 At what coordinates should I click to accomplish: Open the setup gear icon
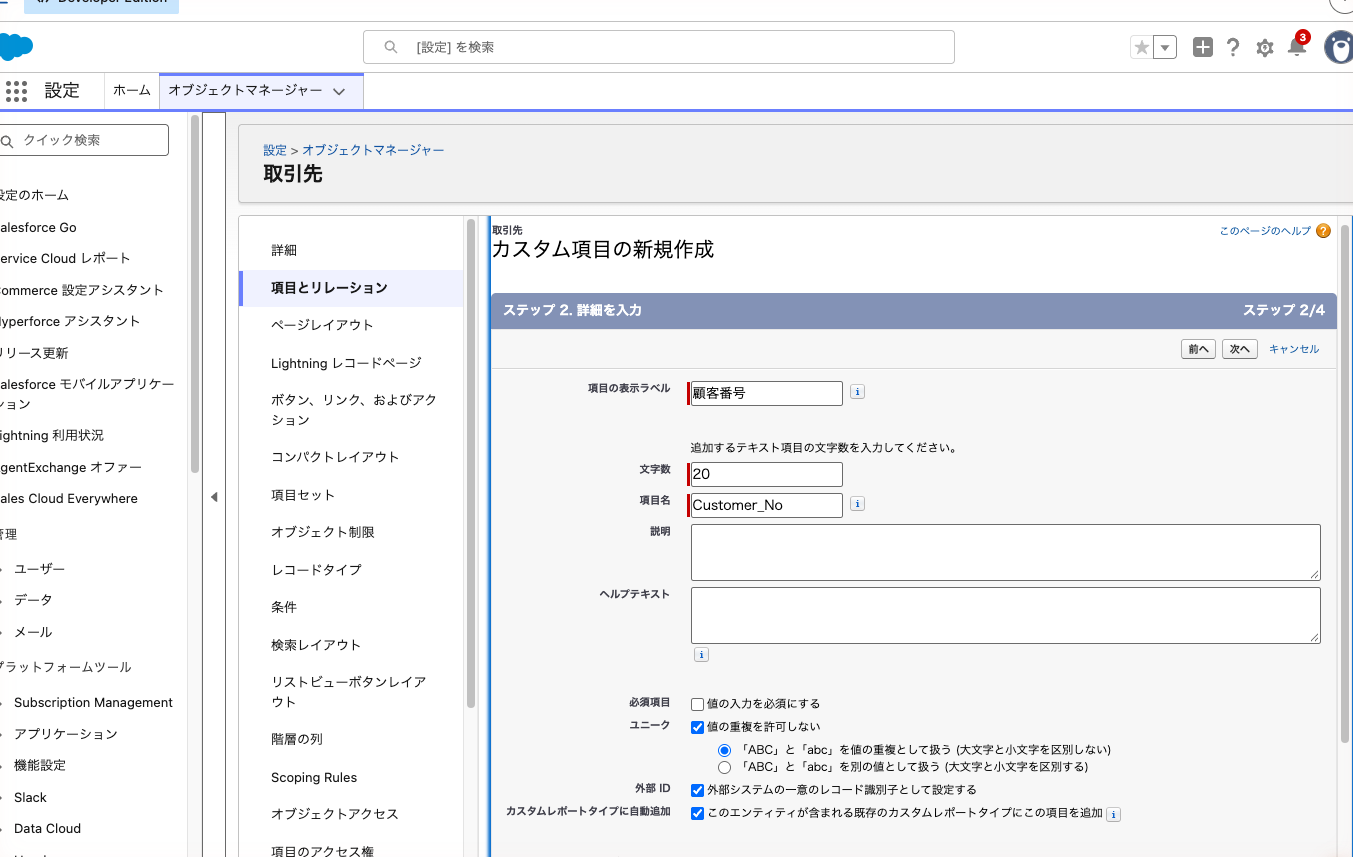tap(1265, 48)
